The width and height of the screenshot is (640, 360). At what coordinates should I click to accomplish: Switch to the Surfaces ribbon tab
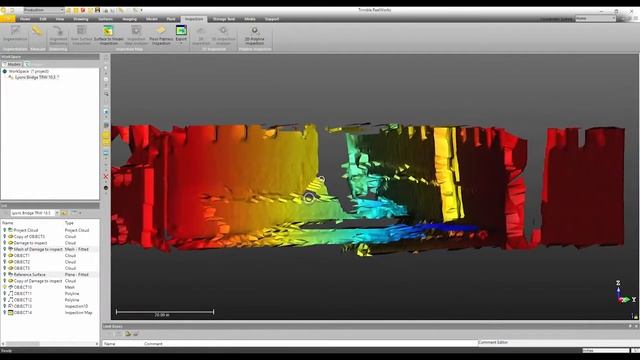pyautogui.click(x=105, y=19)
